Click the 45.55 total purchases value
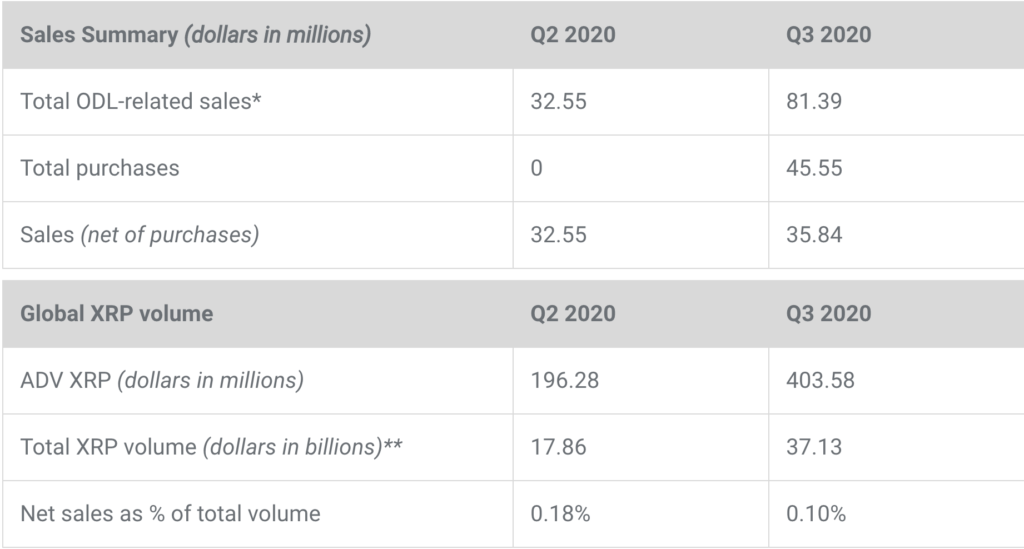Image resolution: width=1024 pixels, height=549 pixels. pos(814,168)
